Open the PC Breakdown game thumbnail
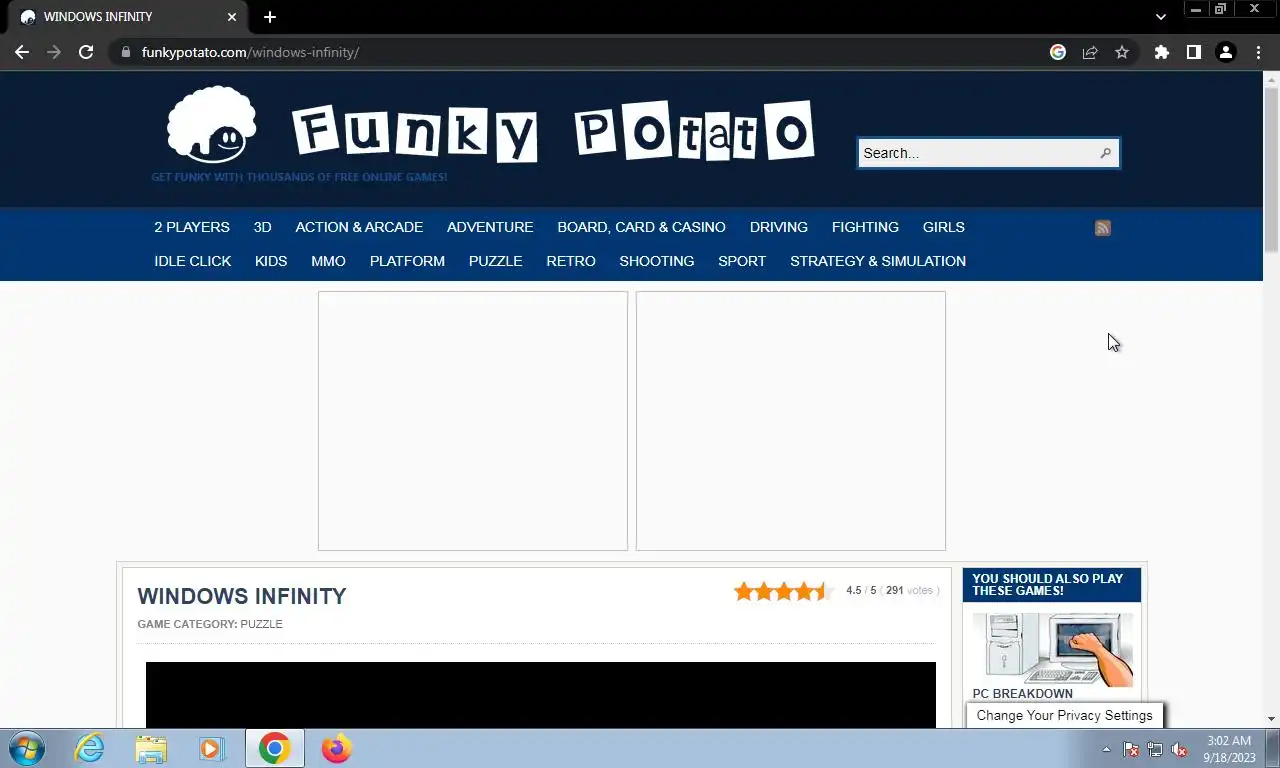 [1052, 648]
